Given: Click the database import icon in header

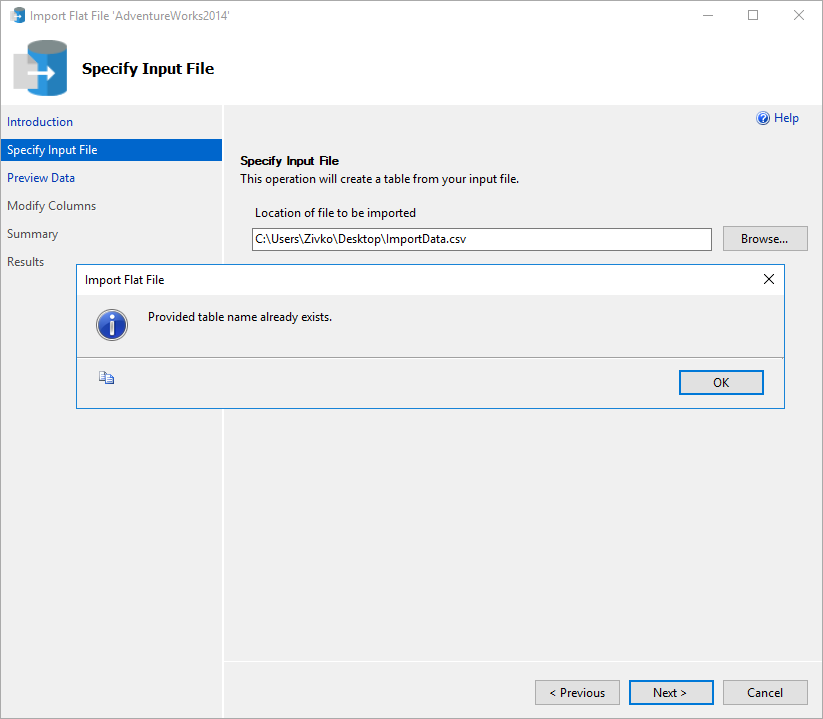Looking at the screenshot, I should tap(40, 69).
